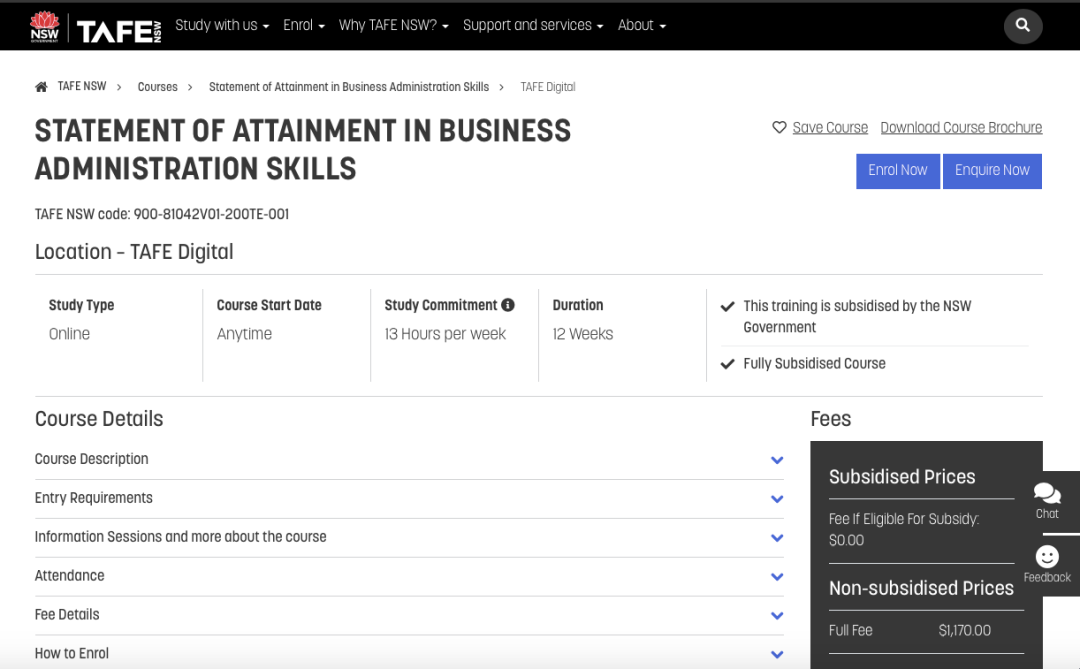Image resolution: width=1080 pixels, height=669 pixels.
Task: Open the Chat speech bubble widget
Action: point(1047,501)
